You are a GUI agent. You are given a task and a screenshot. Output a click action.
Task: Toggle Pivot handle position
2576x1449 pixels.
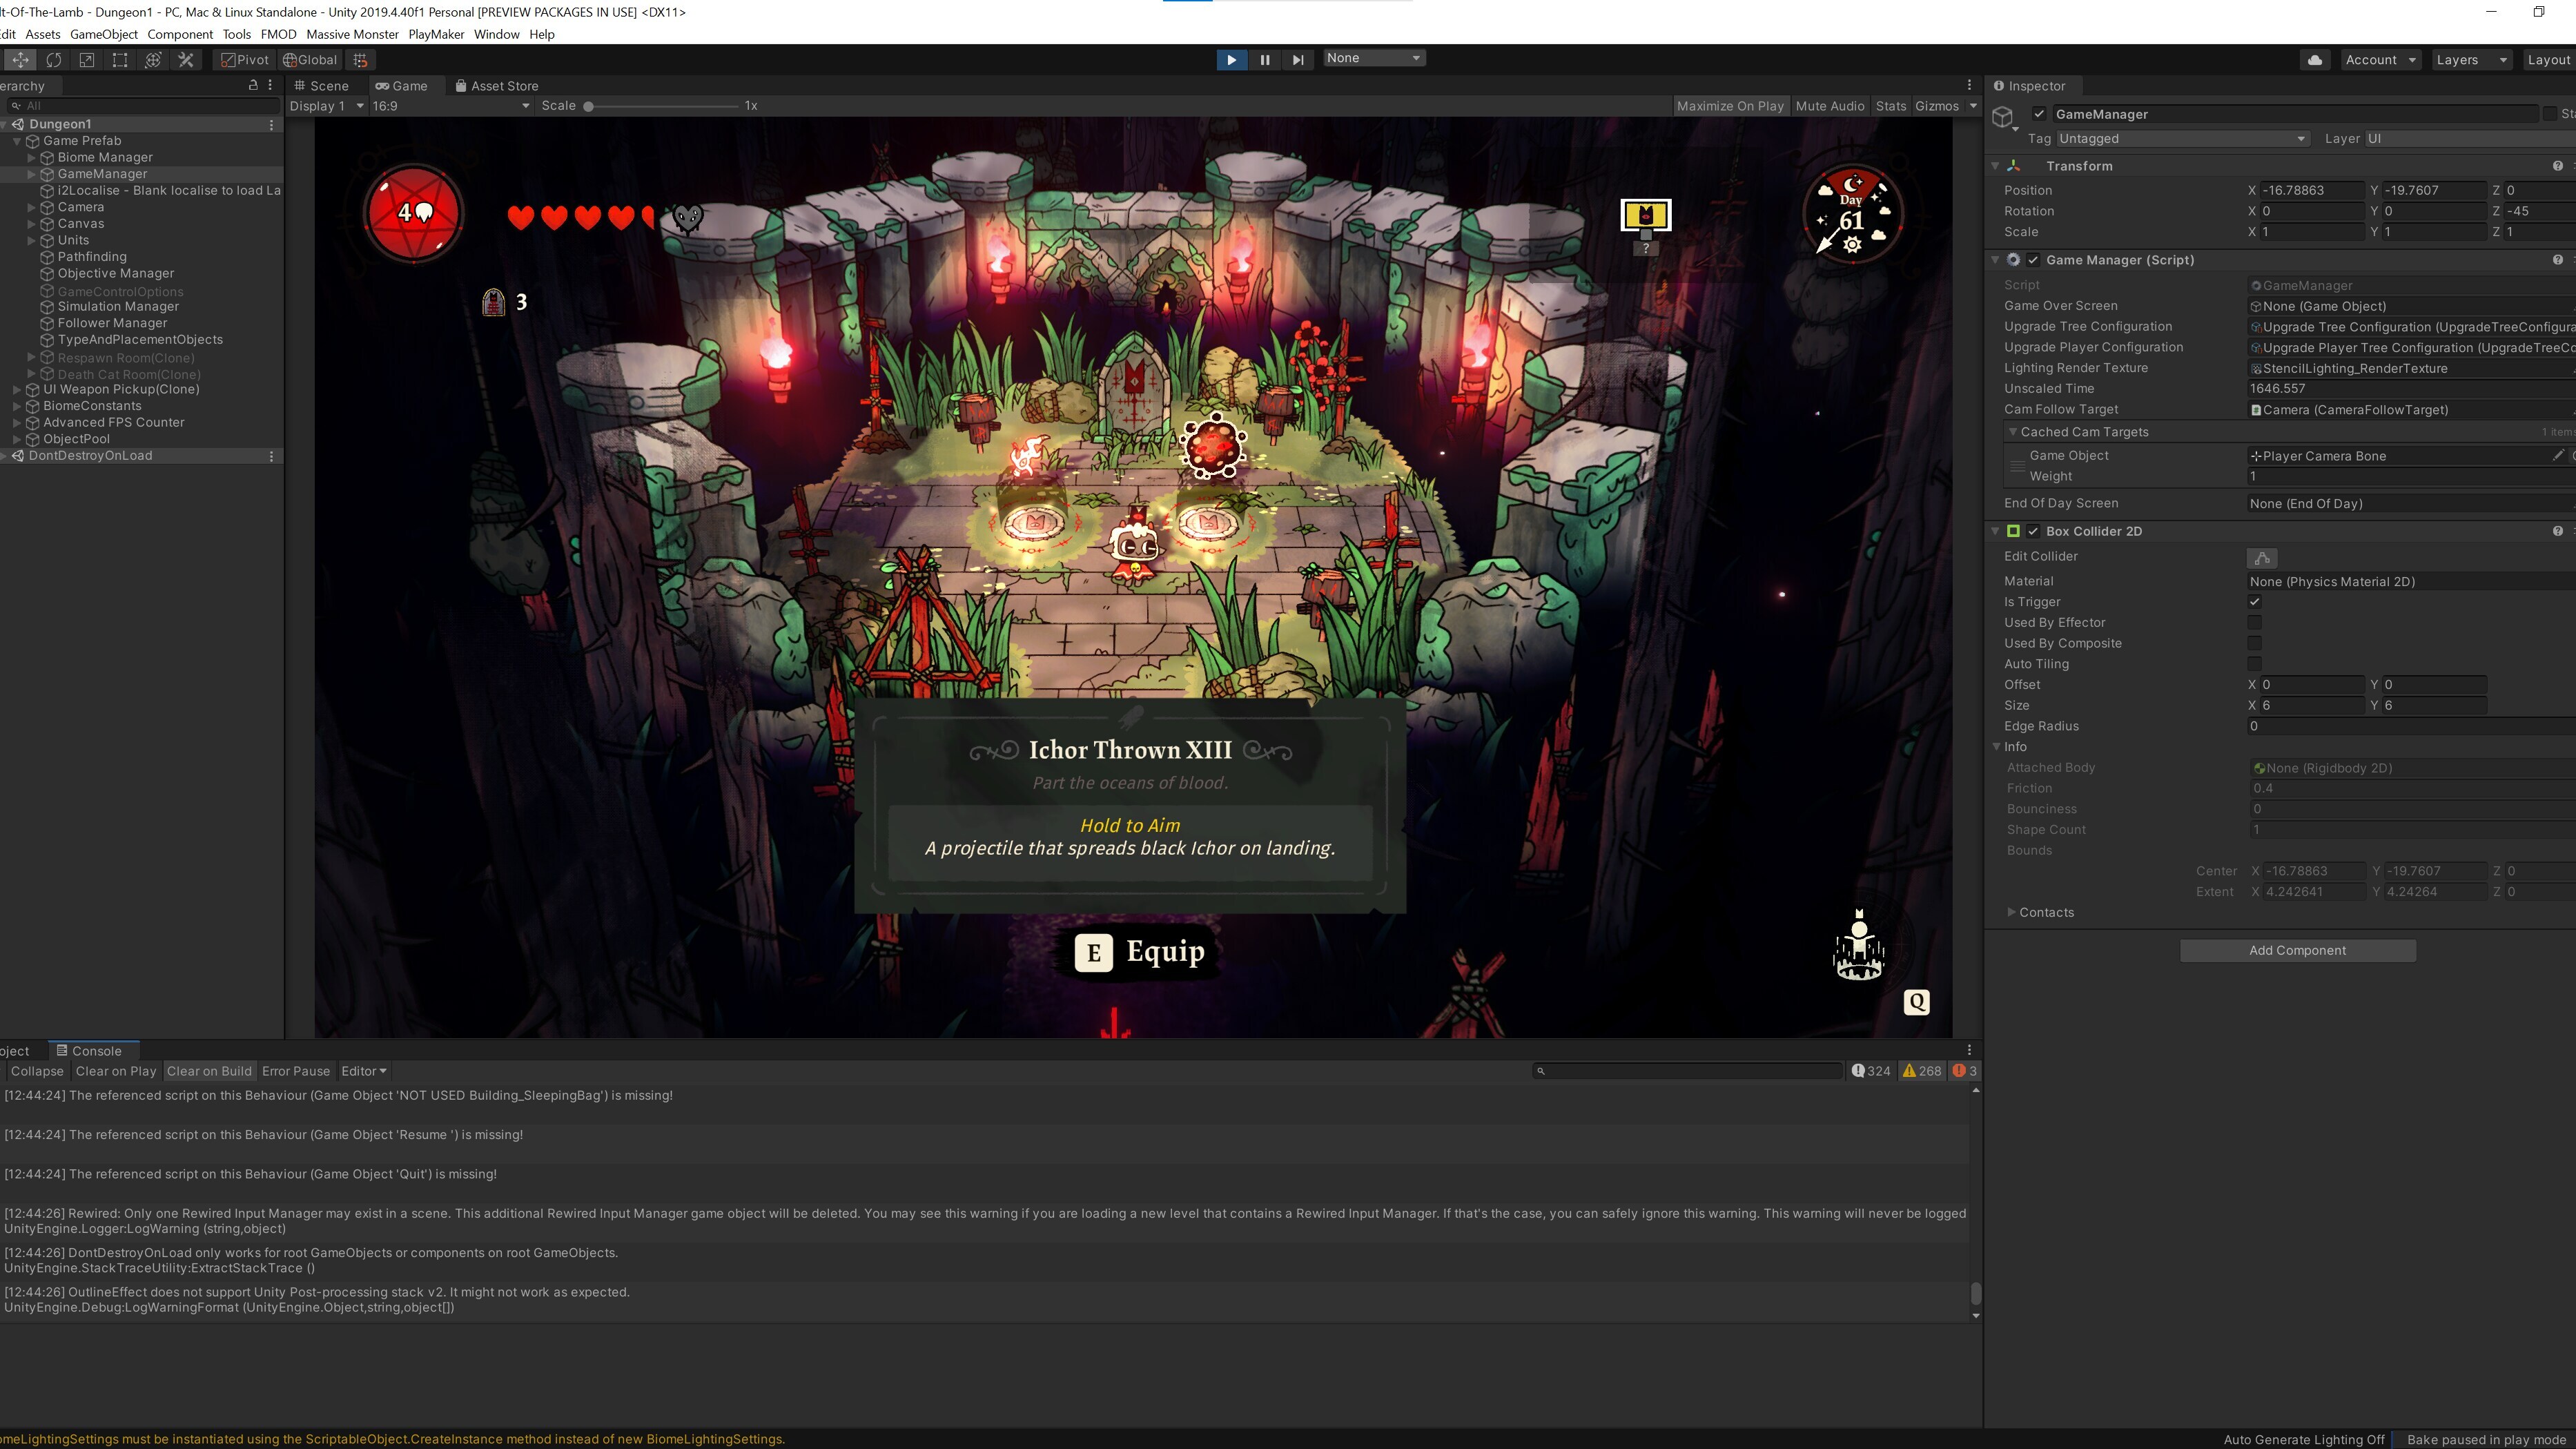[245, 60]
